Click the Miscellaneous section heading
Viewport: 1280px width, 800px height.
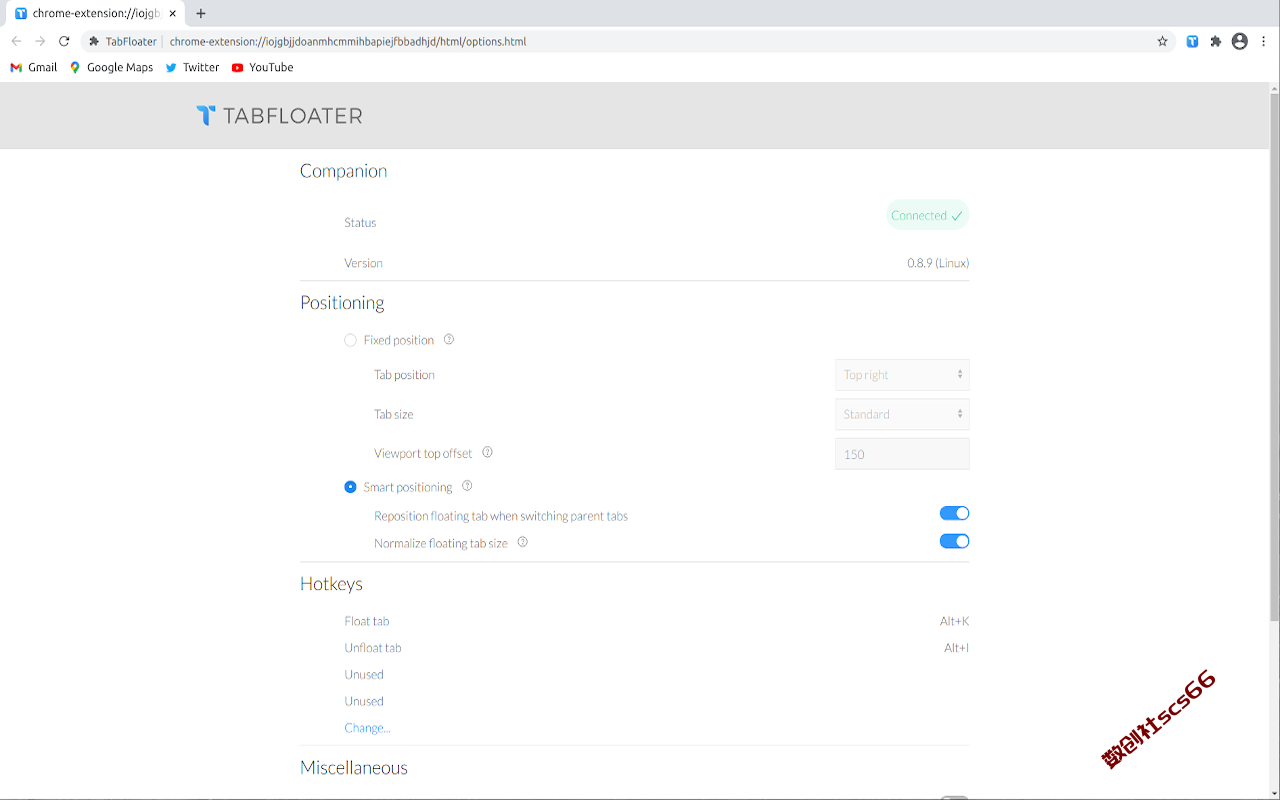[x=354, y=768]
